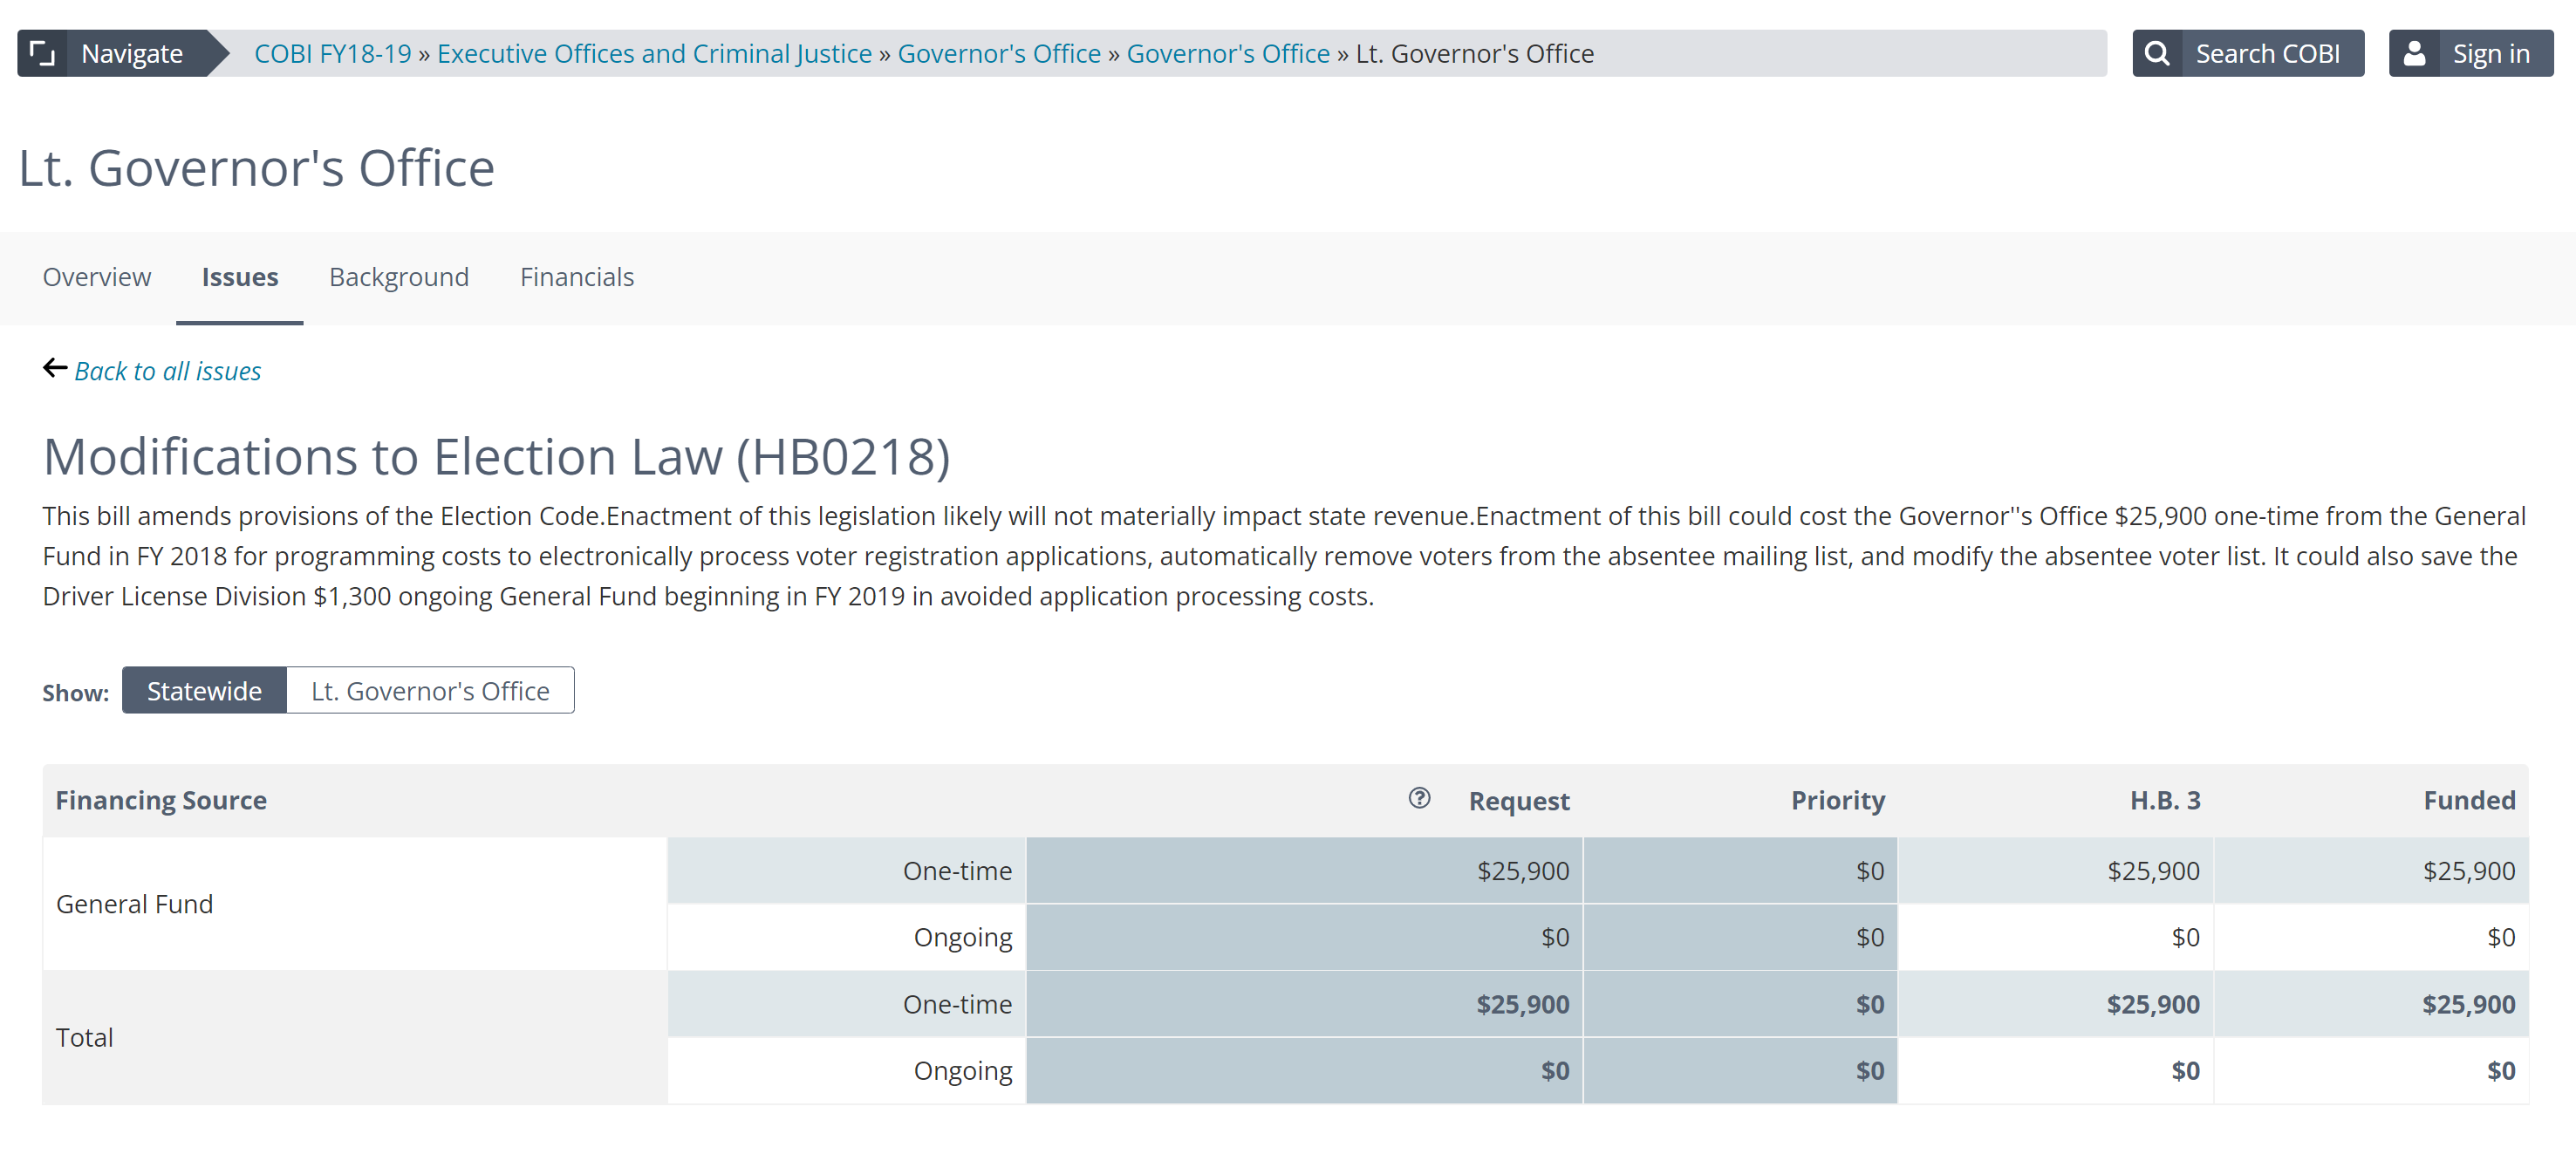Select the Issues tab

240,277
